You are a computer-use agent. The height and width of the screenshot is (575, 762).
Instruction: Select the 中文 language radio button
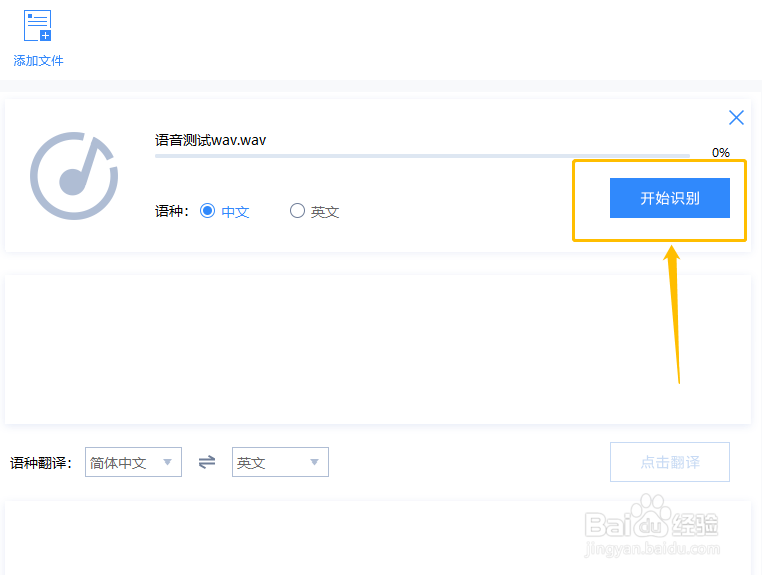tap(208, 211)
